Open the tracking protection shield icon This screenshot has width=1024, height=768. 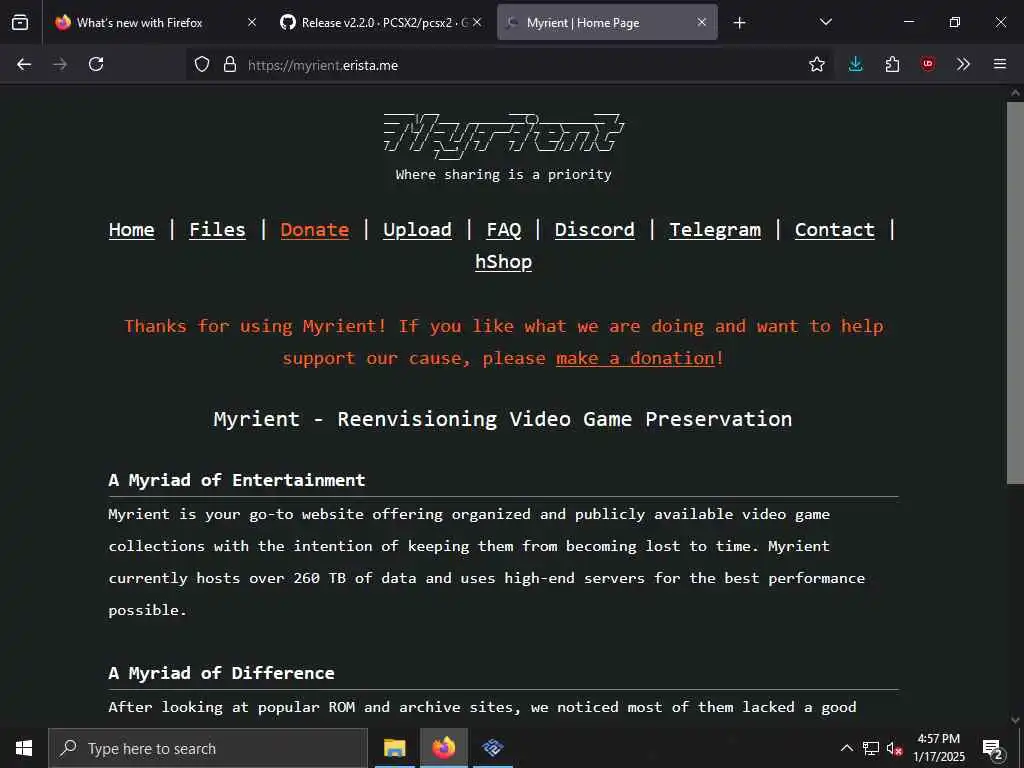(202, 65)
